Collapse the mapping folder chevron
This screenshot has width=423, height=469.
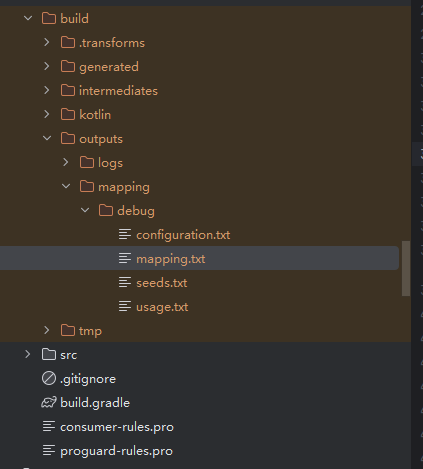(x=66, y=186)
